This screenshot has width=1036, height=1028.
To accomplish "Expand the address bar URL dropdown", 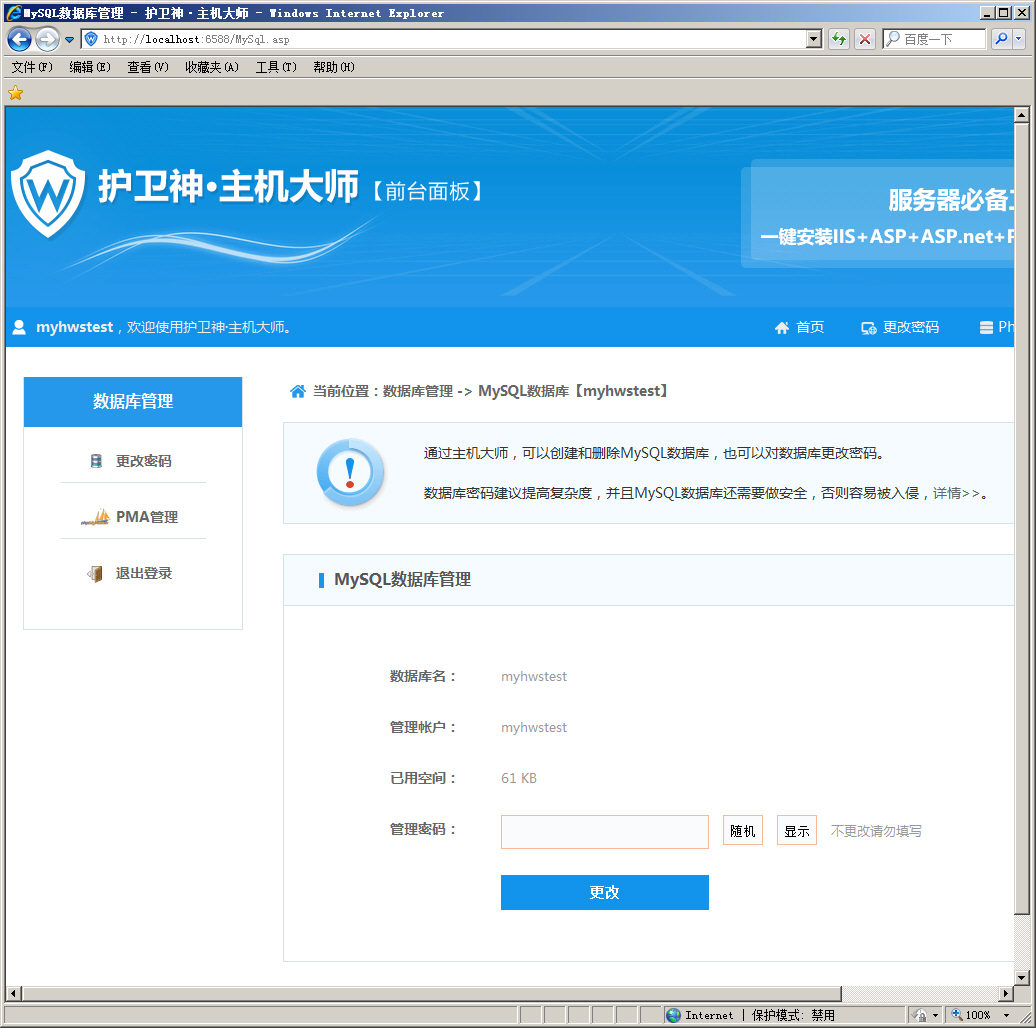I will click(813, 39).
